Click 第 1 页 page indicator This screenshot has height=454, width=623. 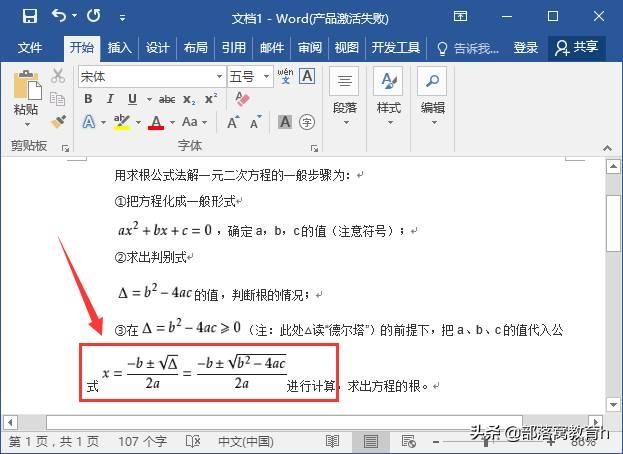(54, 441)
